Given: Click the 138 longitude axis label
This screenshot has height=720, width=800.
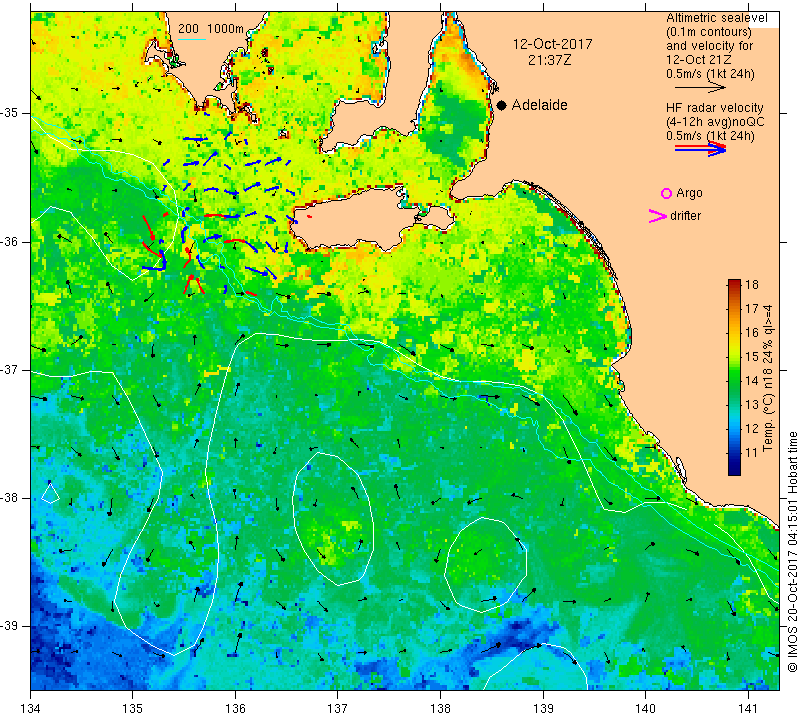Looking at the screenshot, I should click(440, 709).
